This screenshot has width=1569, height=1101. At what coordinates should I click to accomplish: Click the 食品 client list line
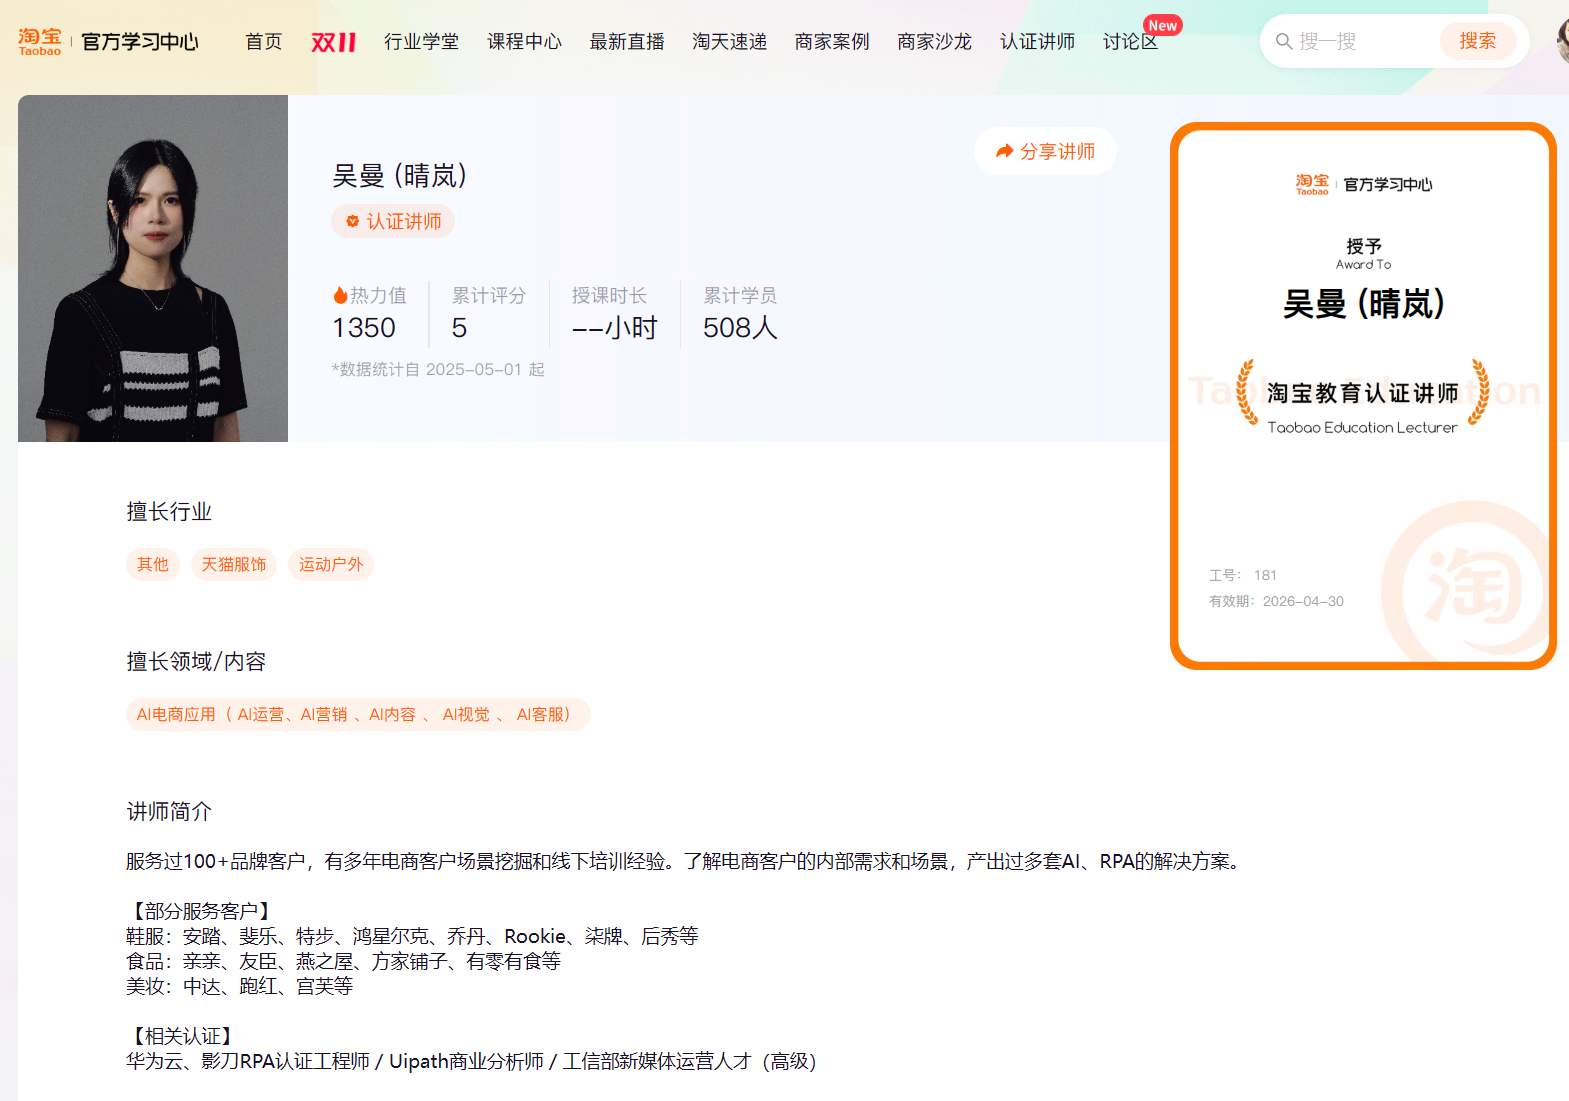343,961
